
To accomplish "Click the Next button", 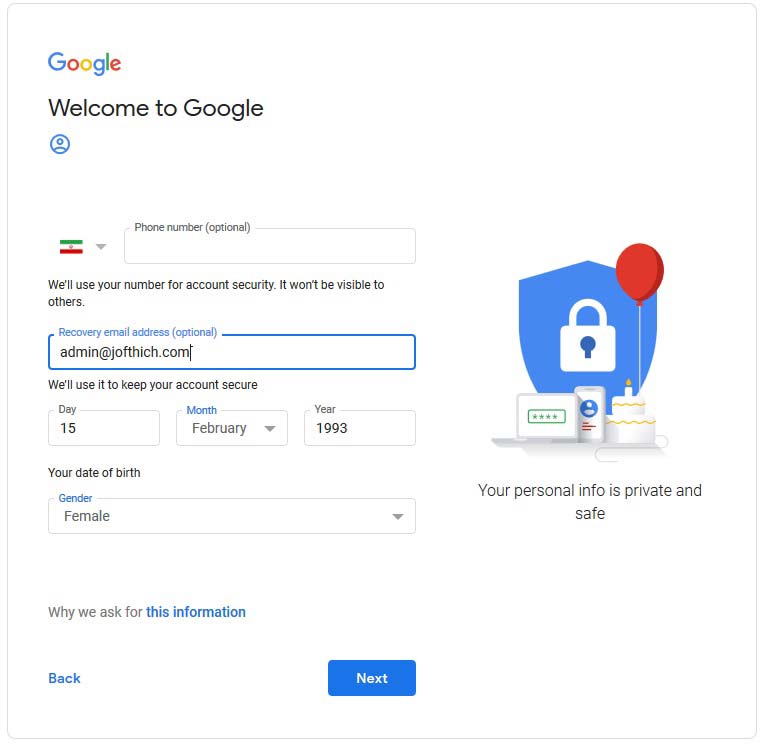I will point(372,678).
